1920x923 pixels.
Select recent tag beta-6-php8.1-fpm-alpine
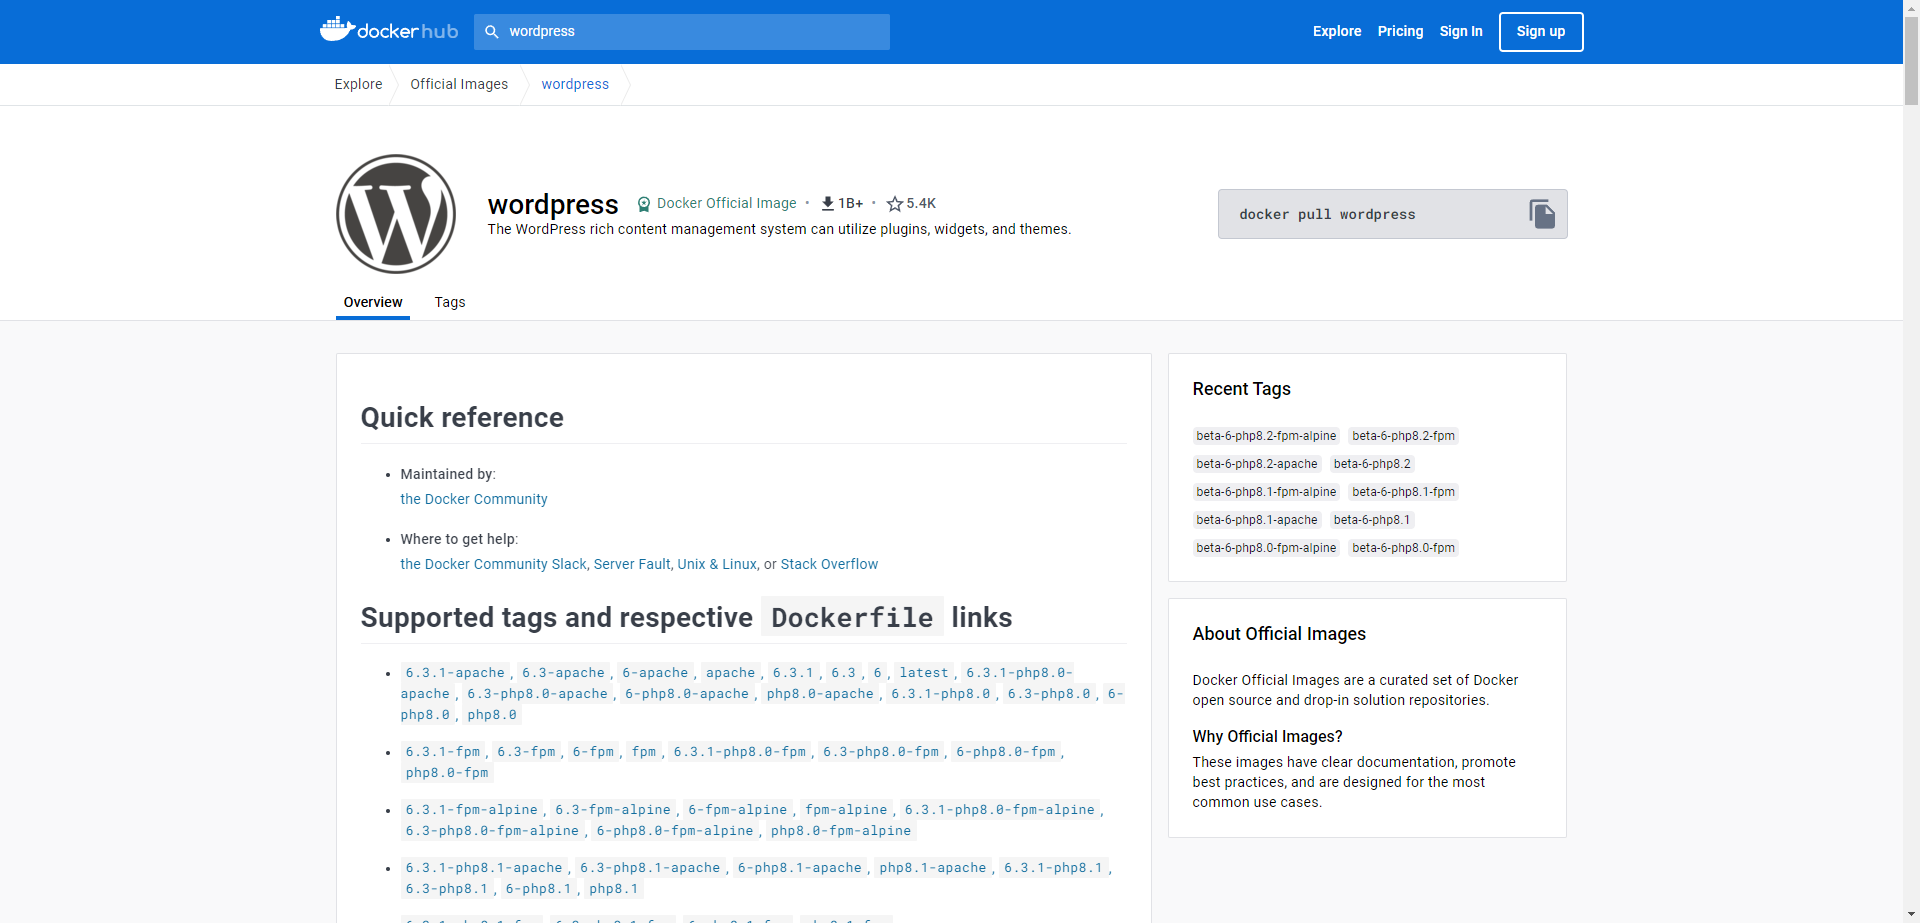1266,492
